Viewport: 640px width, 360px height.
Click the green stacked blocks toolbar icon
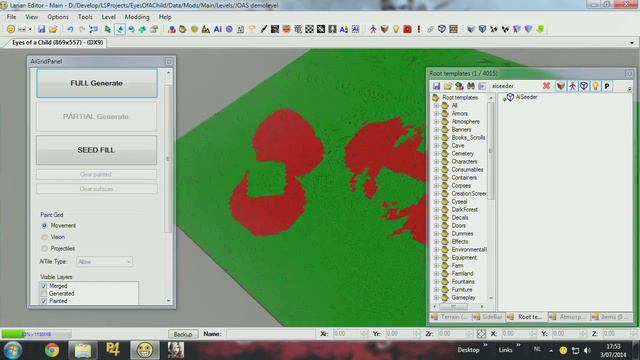(x=540, y=29)
